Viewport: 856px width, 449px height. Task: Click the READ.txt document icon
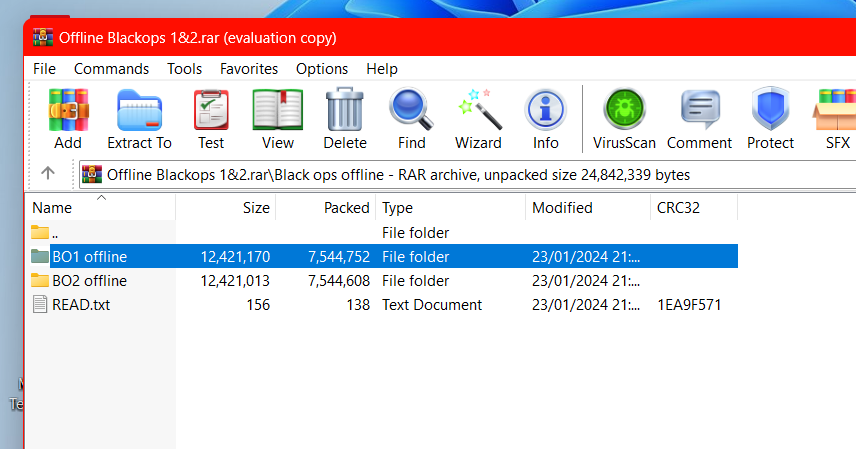coord(39,304)
